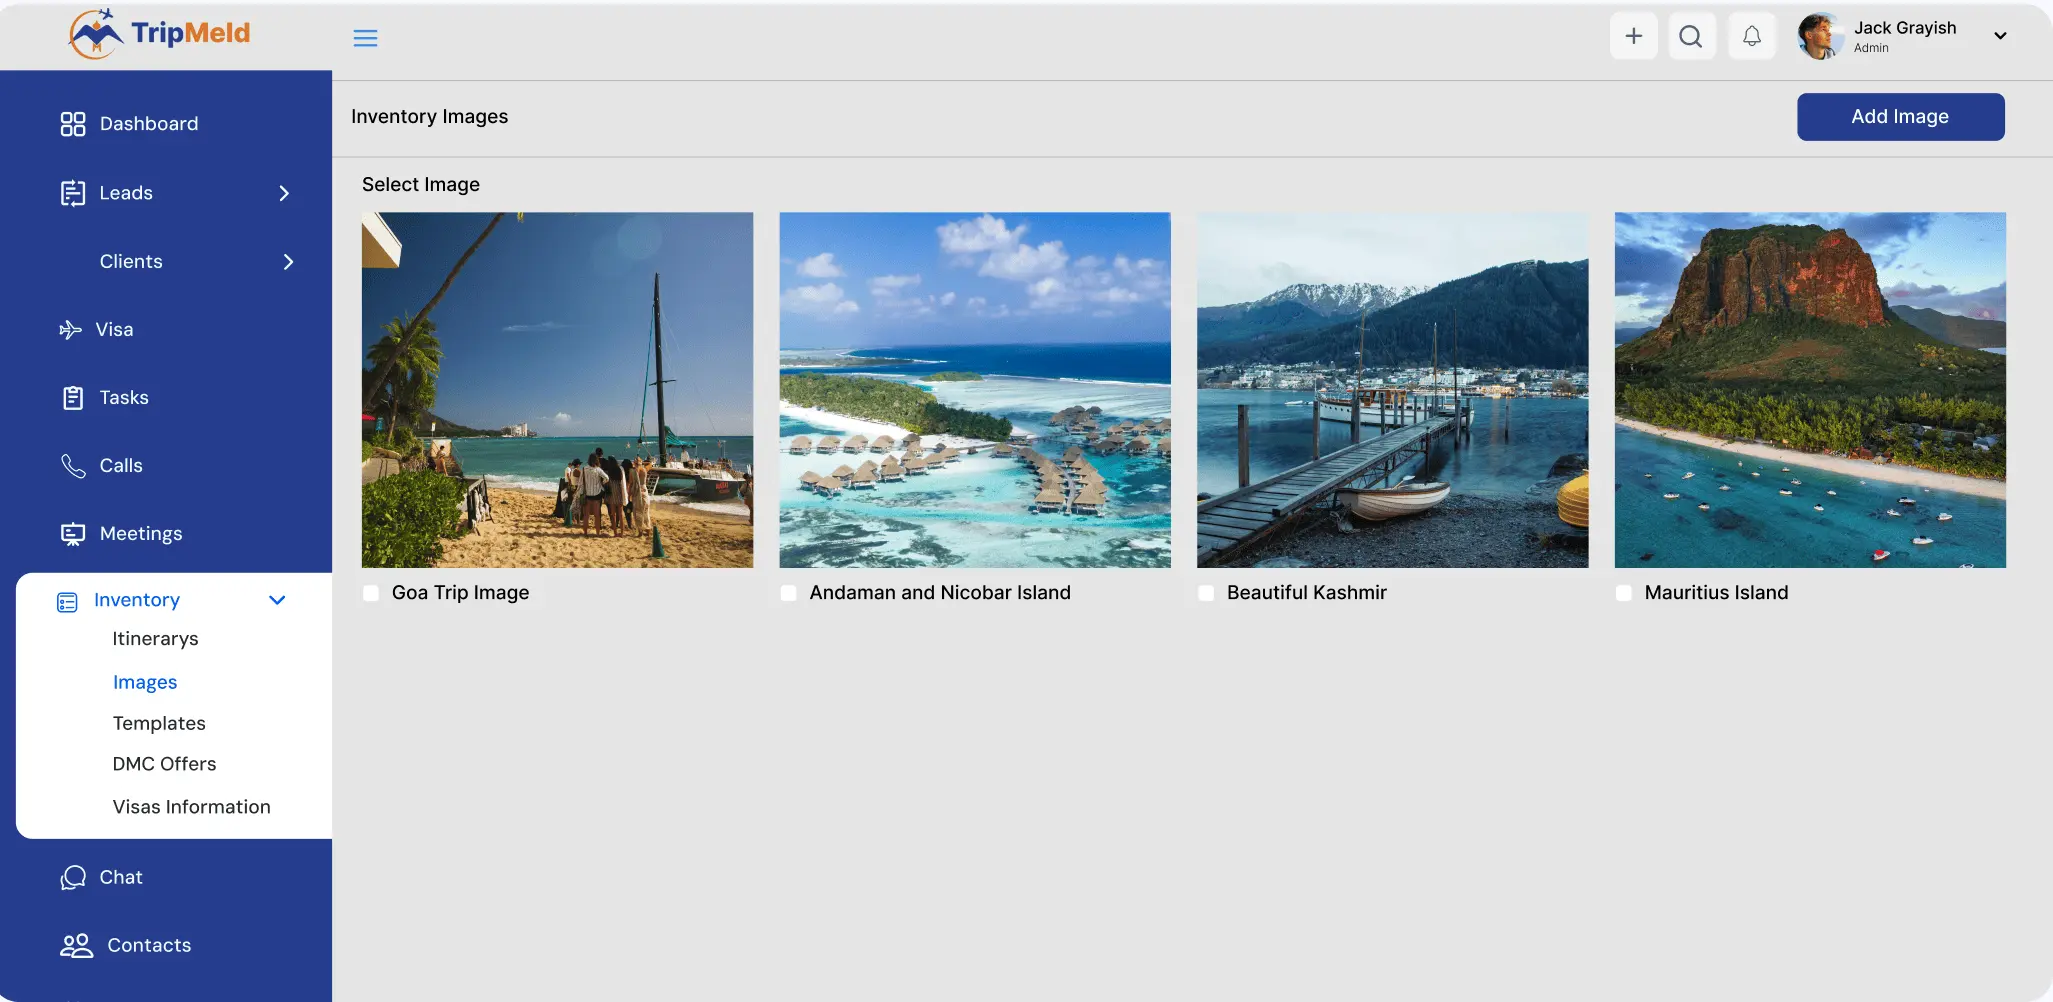Click the plus icon in top bar

coord(1633,36)
